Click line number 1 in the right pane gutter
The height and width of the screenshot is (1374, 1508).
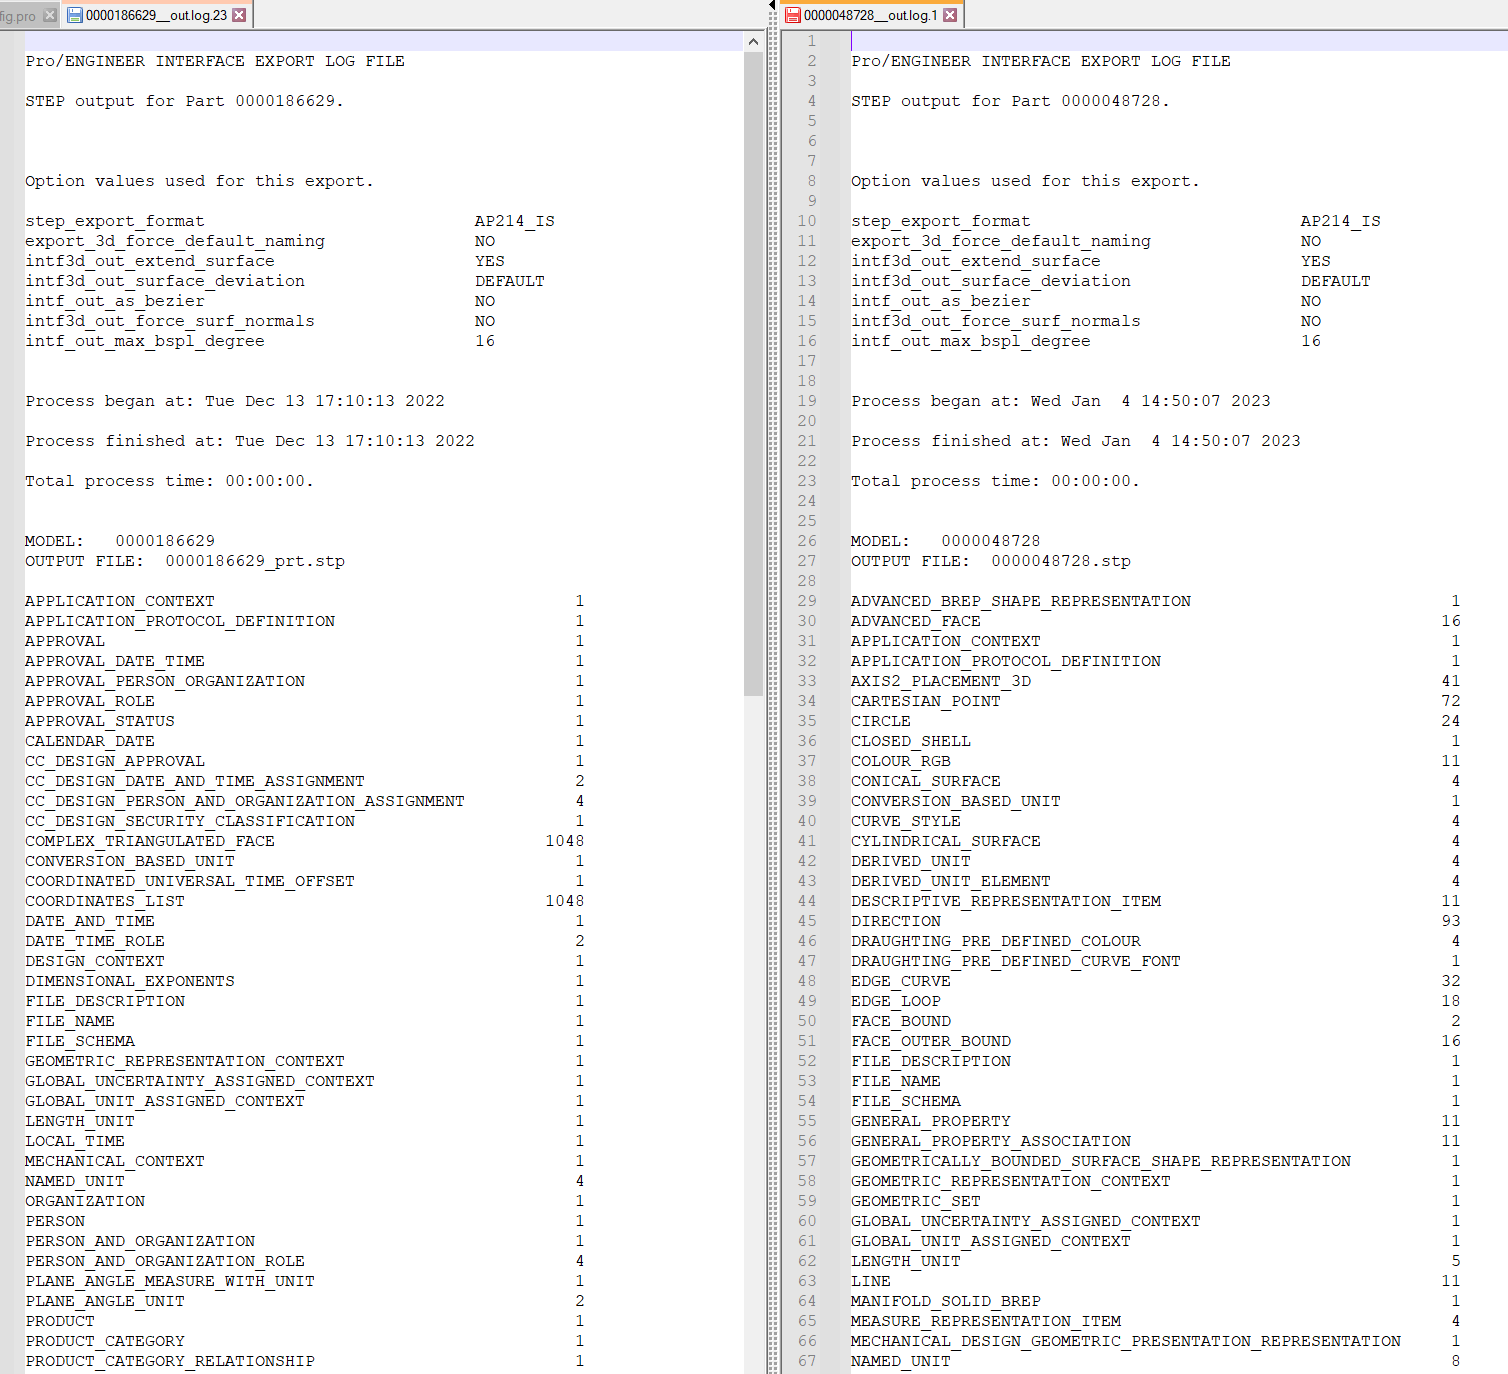click(x=811, y=41)
